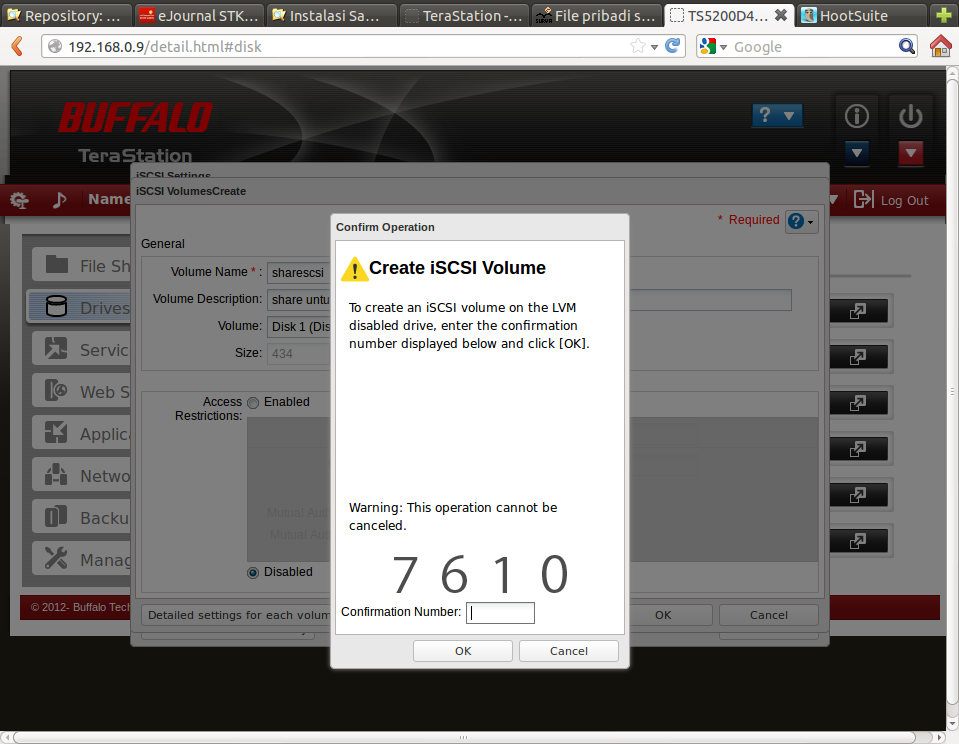
Task: Reload page with browser refresh icon
Action: tap(674, 46)
